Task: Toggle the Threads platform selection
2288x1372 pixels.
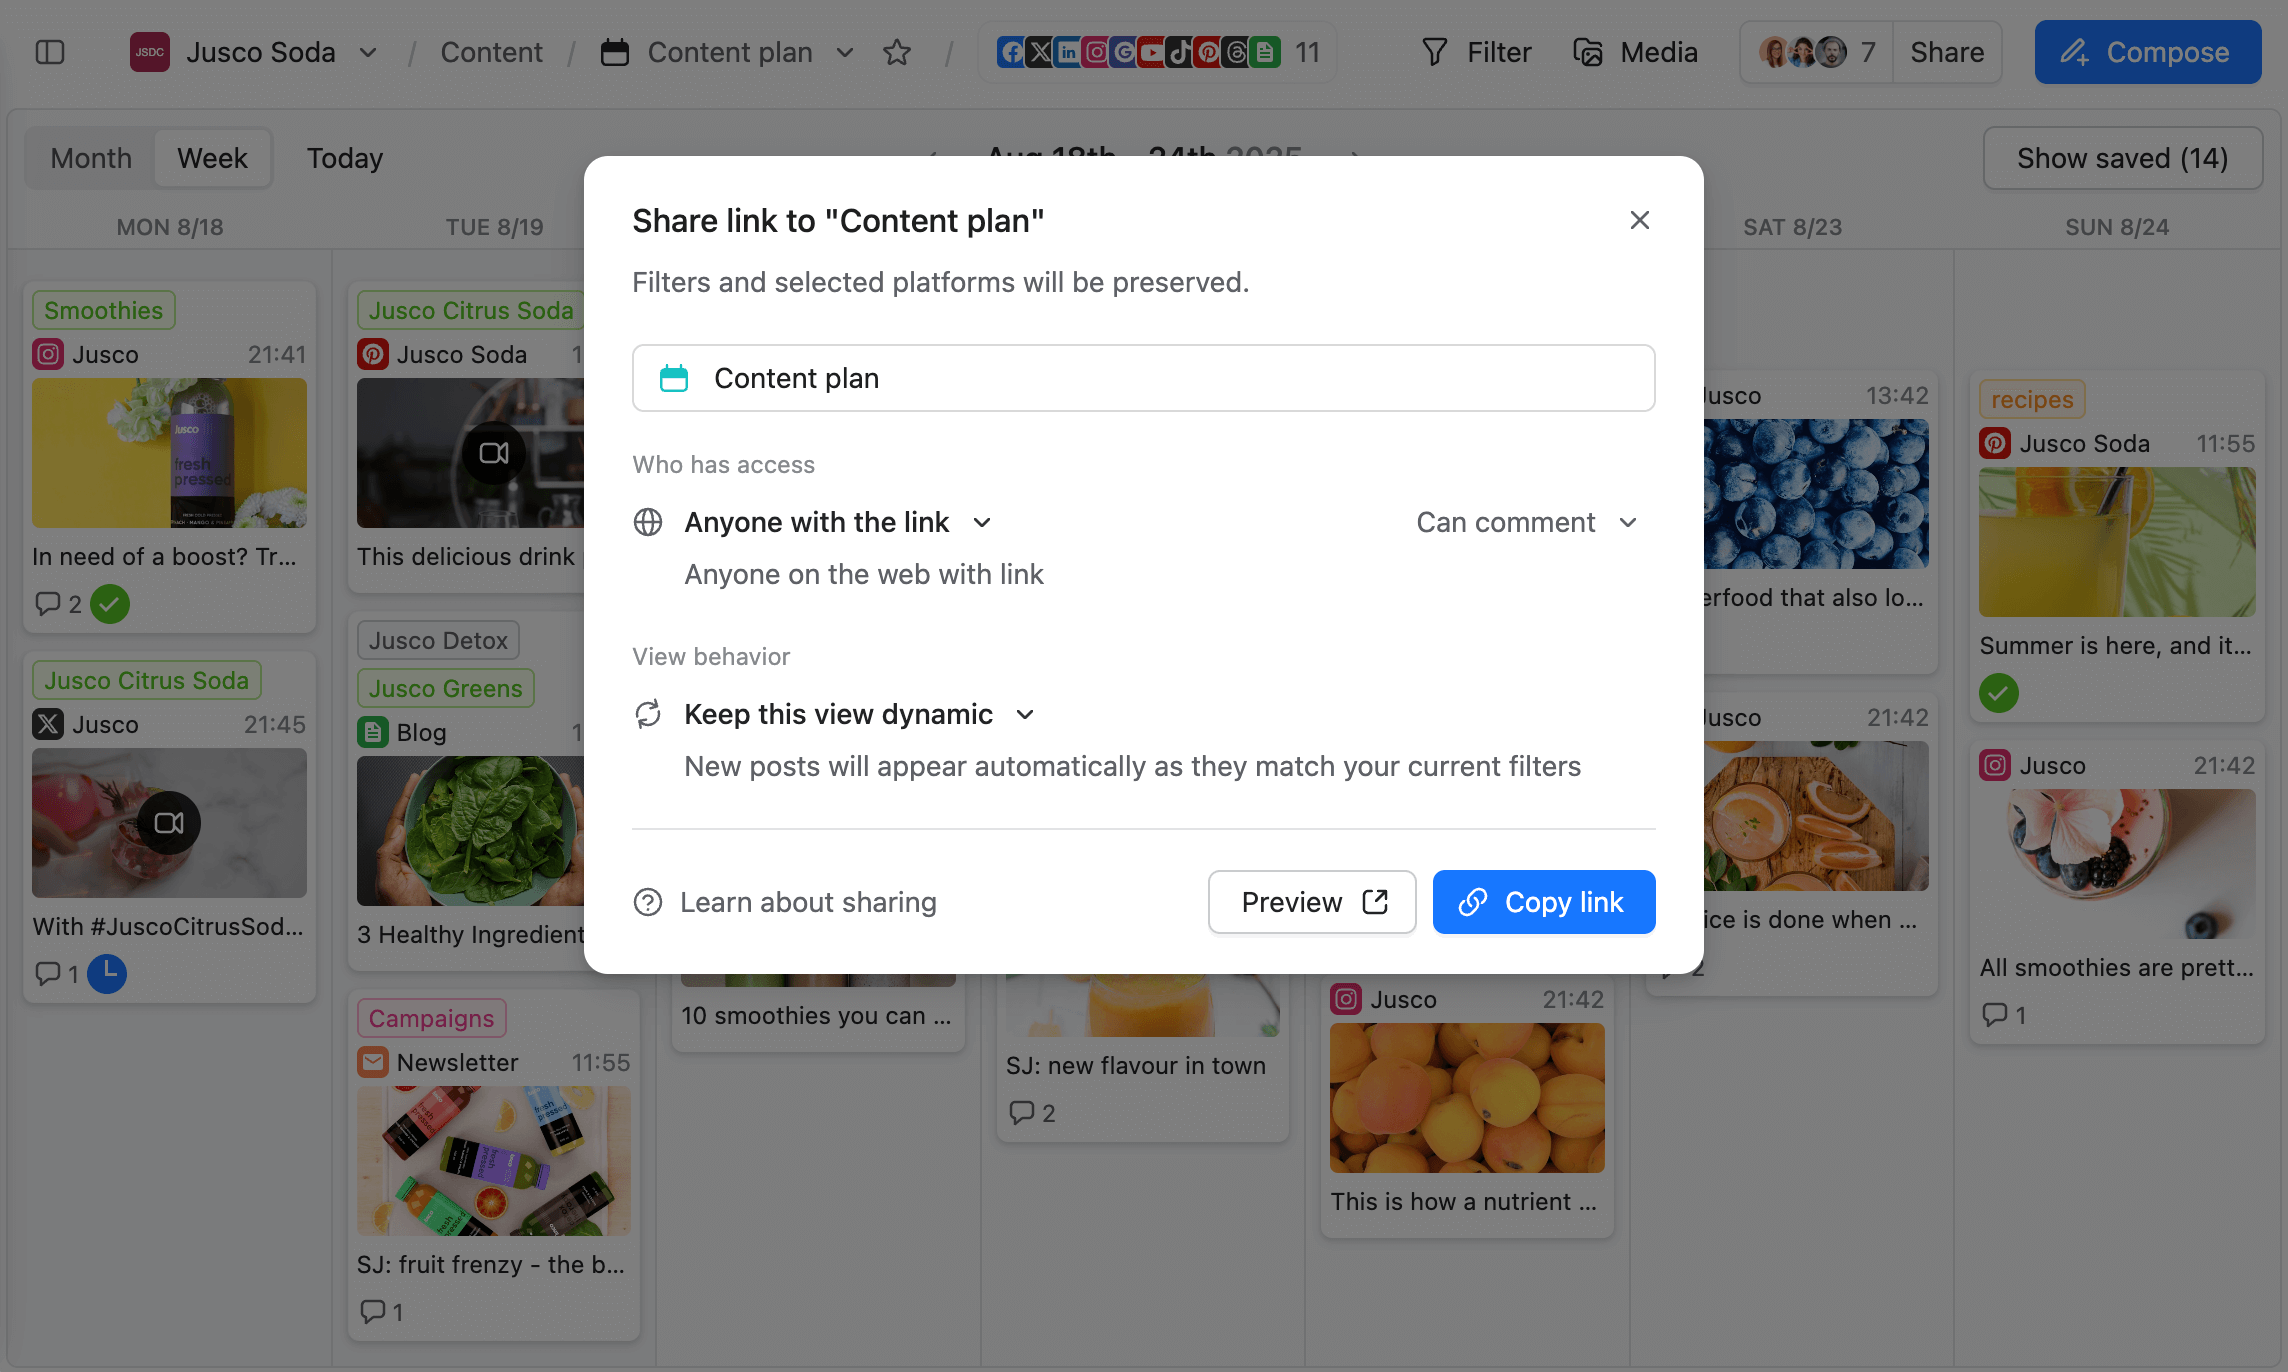Action: pos(1236,52)
